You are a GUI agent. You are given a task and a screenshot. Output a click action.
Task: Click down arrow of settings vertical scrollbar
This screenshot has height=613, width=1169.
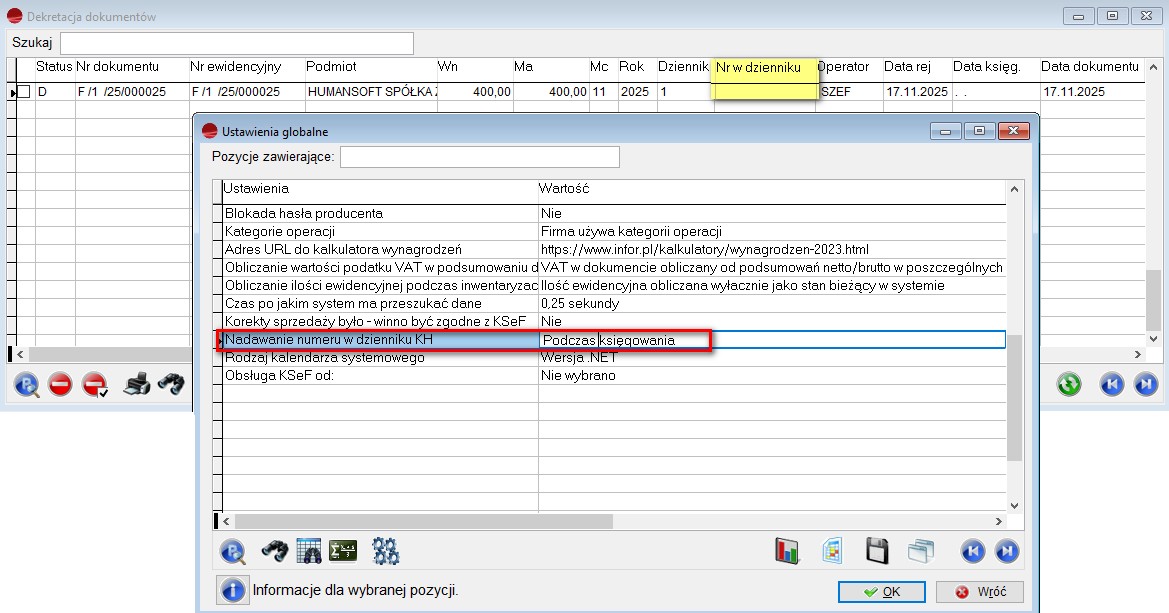(x=1013, y=506)
